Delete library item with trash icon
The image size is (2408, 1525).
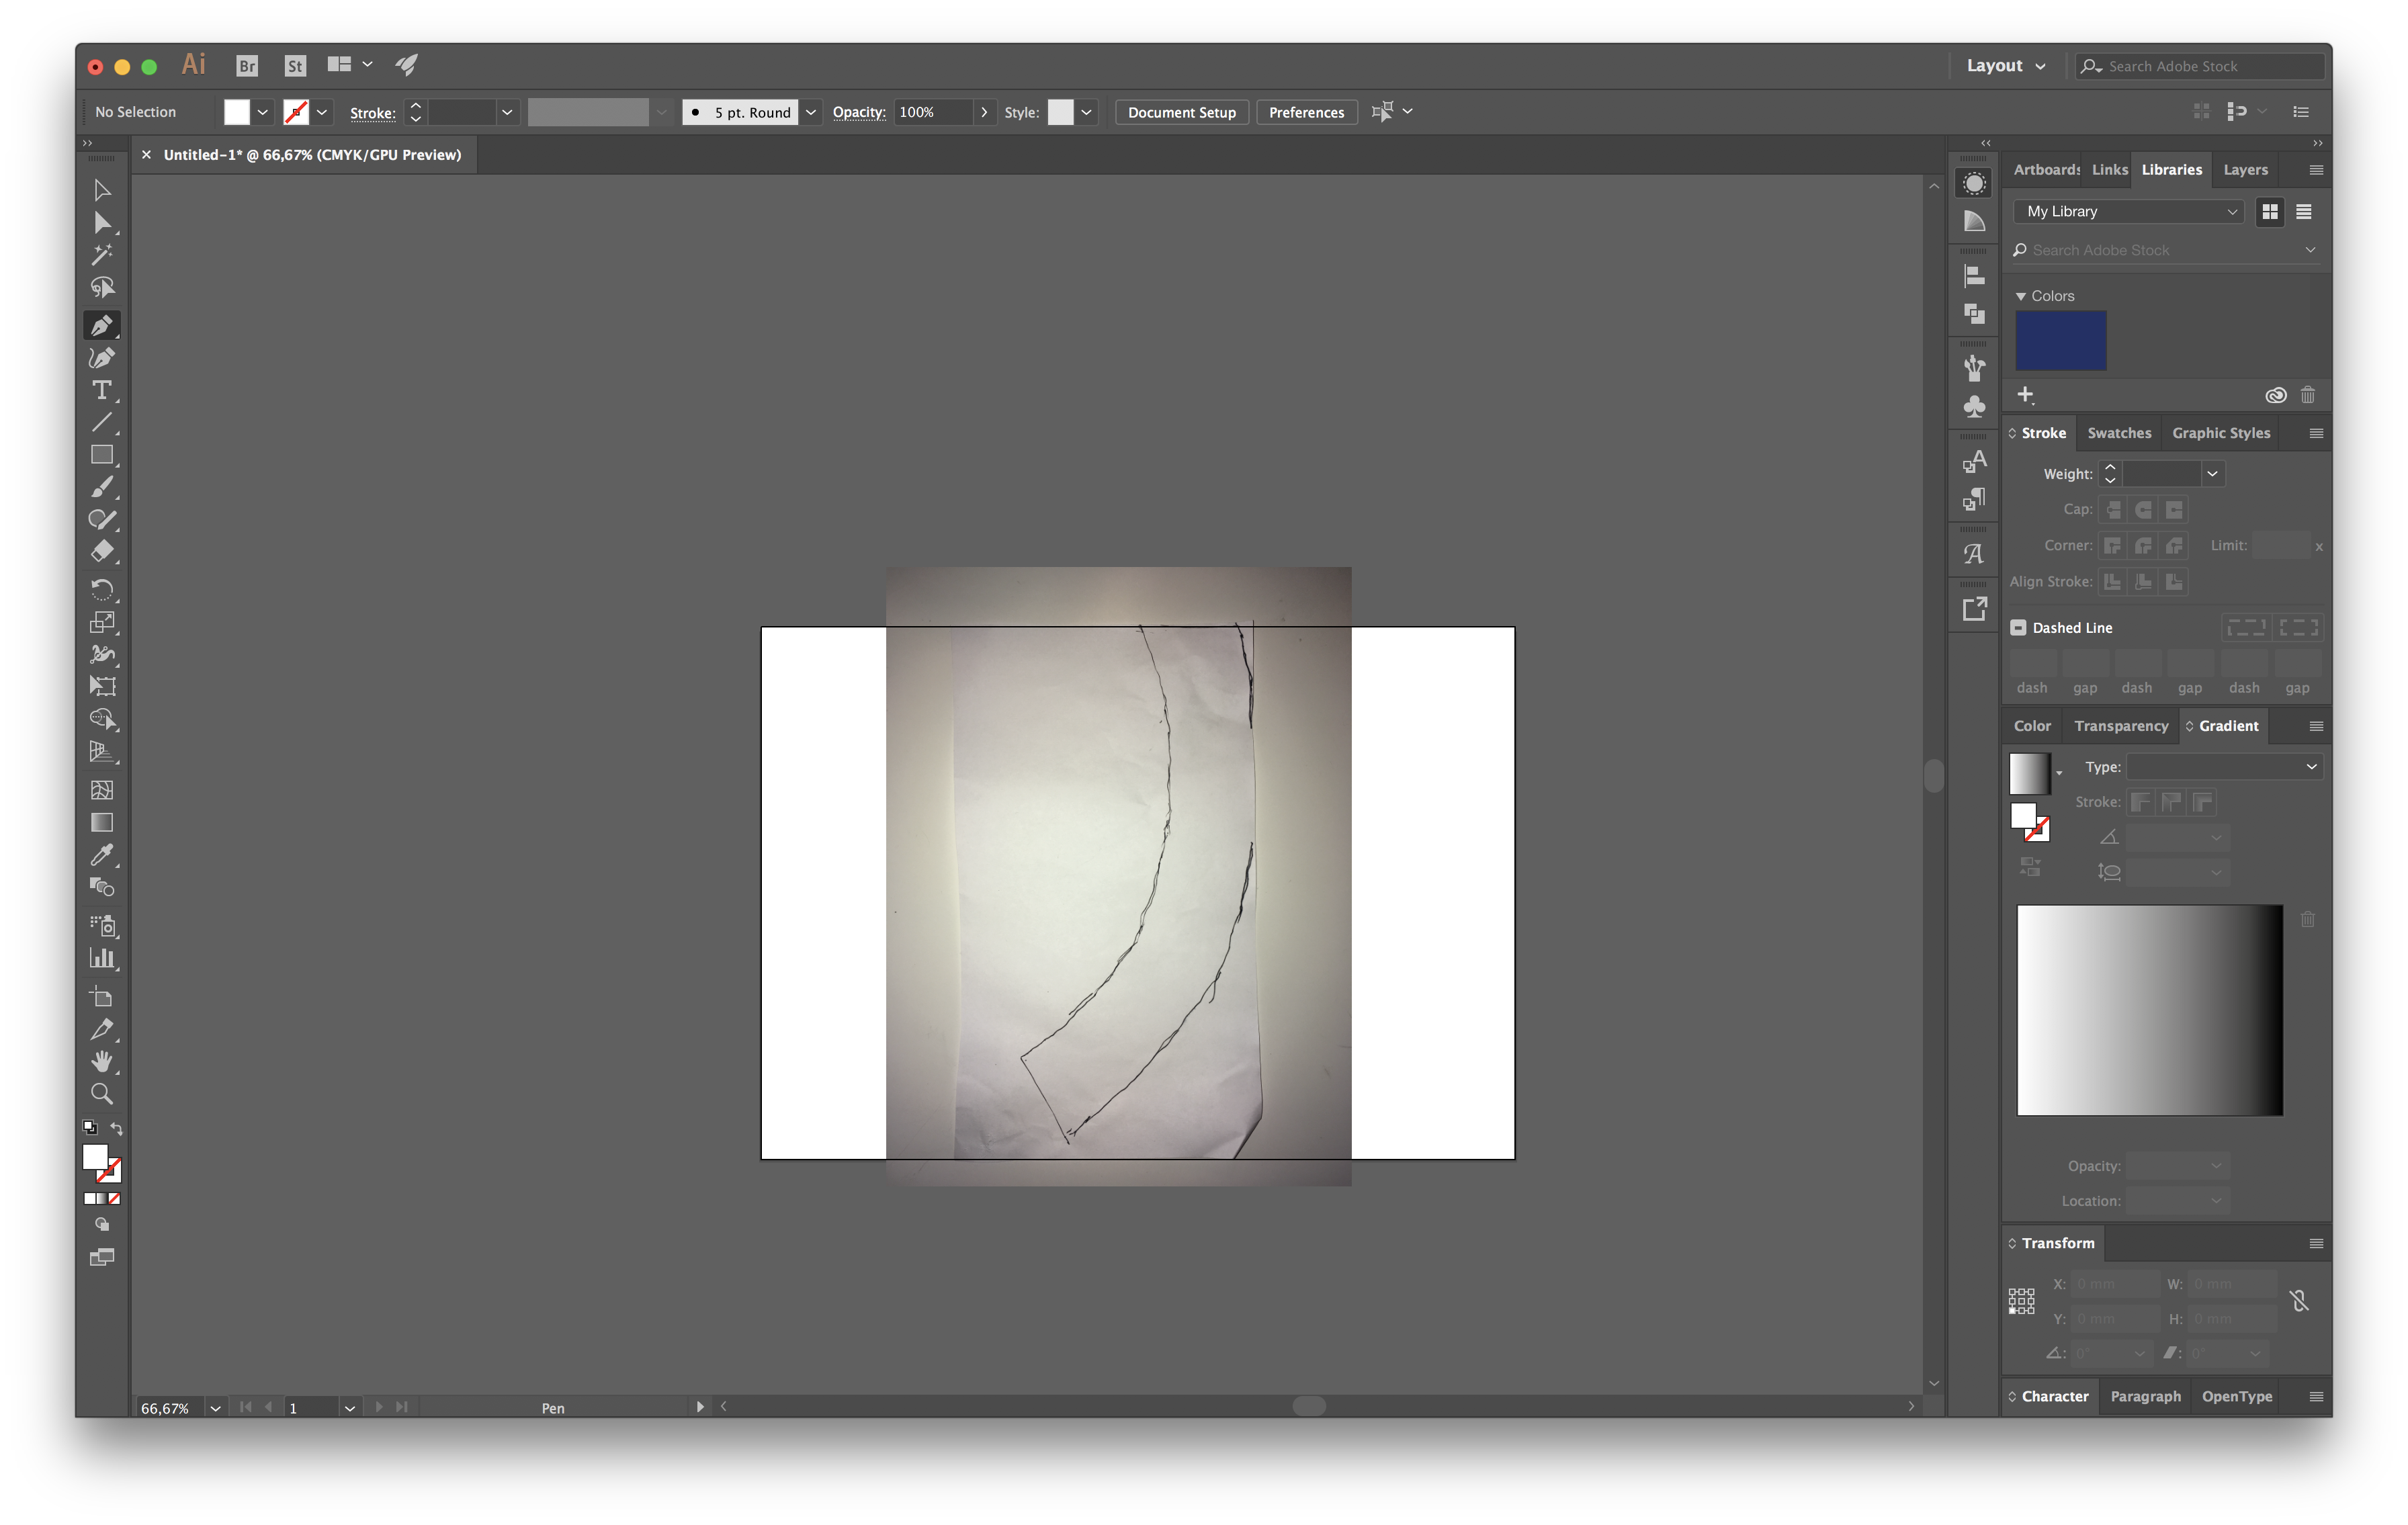click(x=2307, y=394)
